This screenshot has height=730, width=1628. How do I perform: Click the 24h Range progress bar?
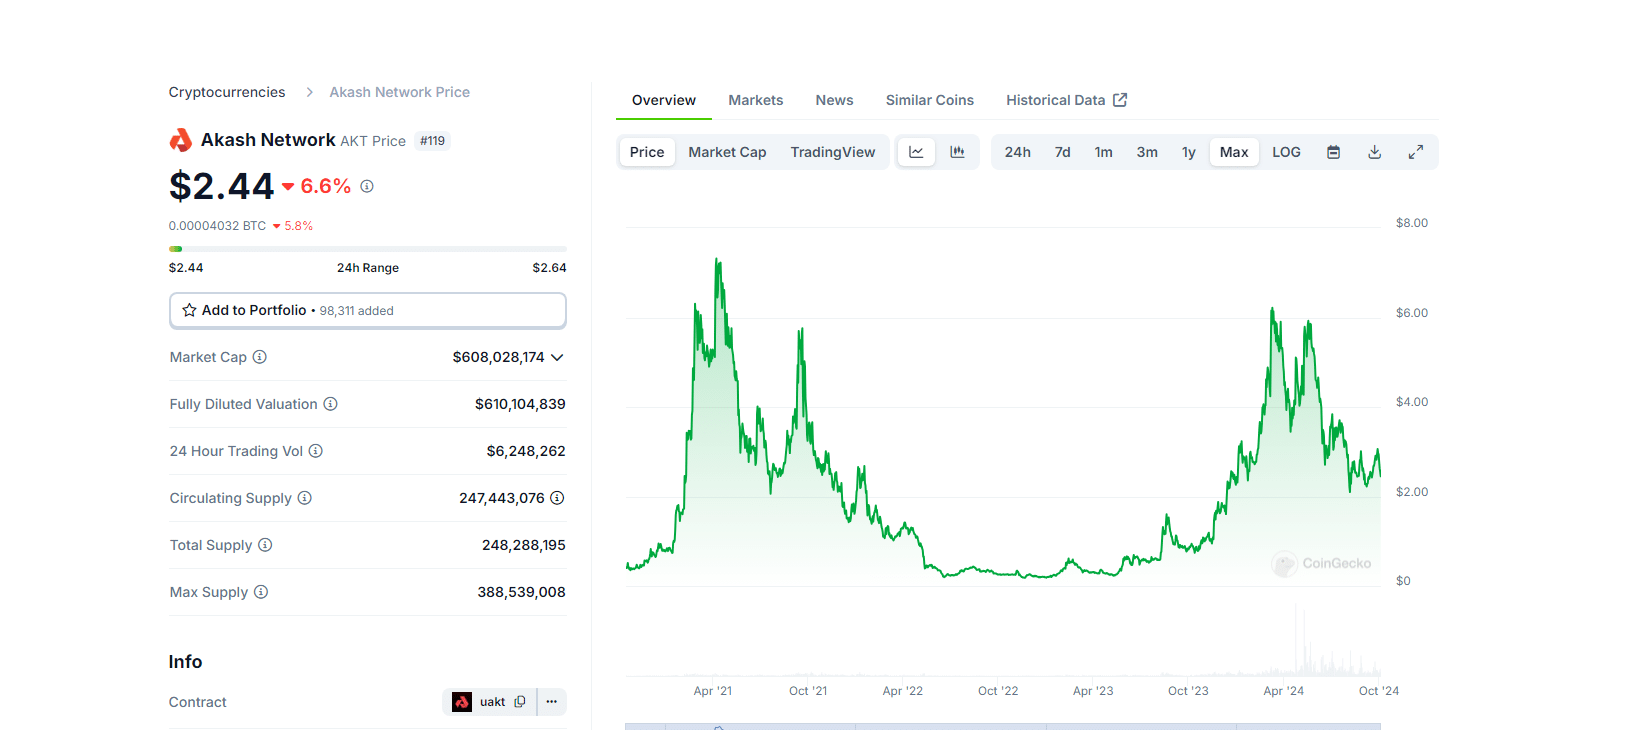tap(368, 249)
